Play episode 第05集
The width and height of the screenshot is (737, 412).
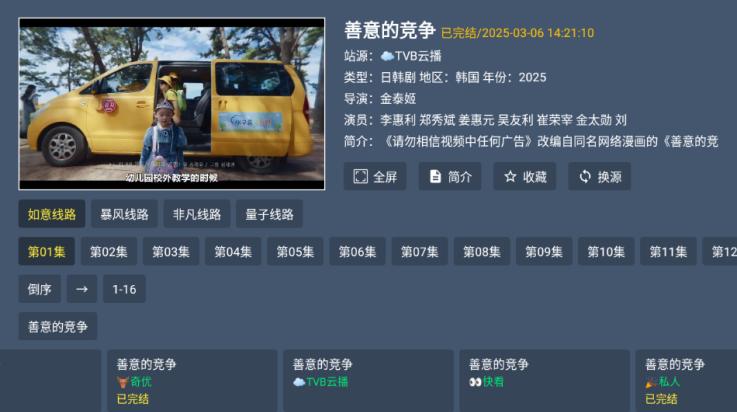click(x=295, y=252)
